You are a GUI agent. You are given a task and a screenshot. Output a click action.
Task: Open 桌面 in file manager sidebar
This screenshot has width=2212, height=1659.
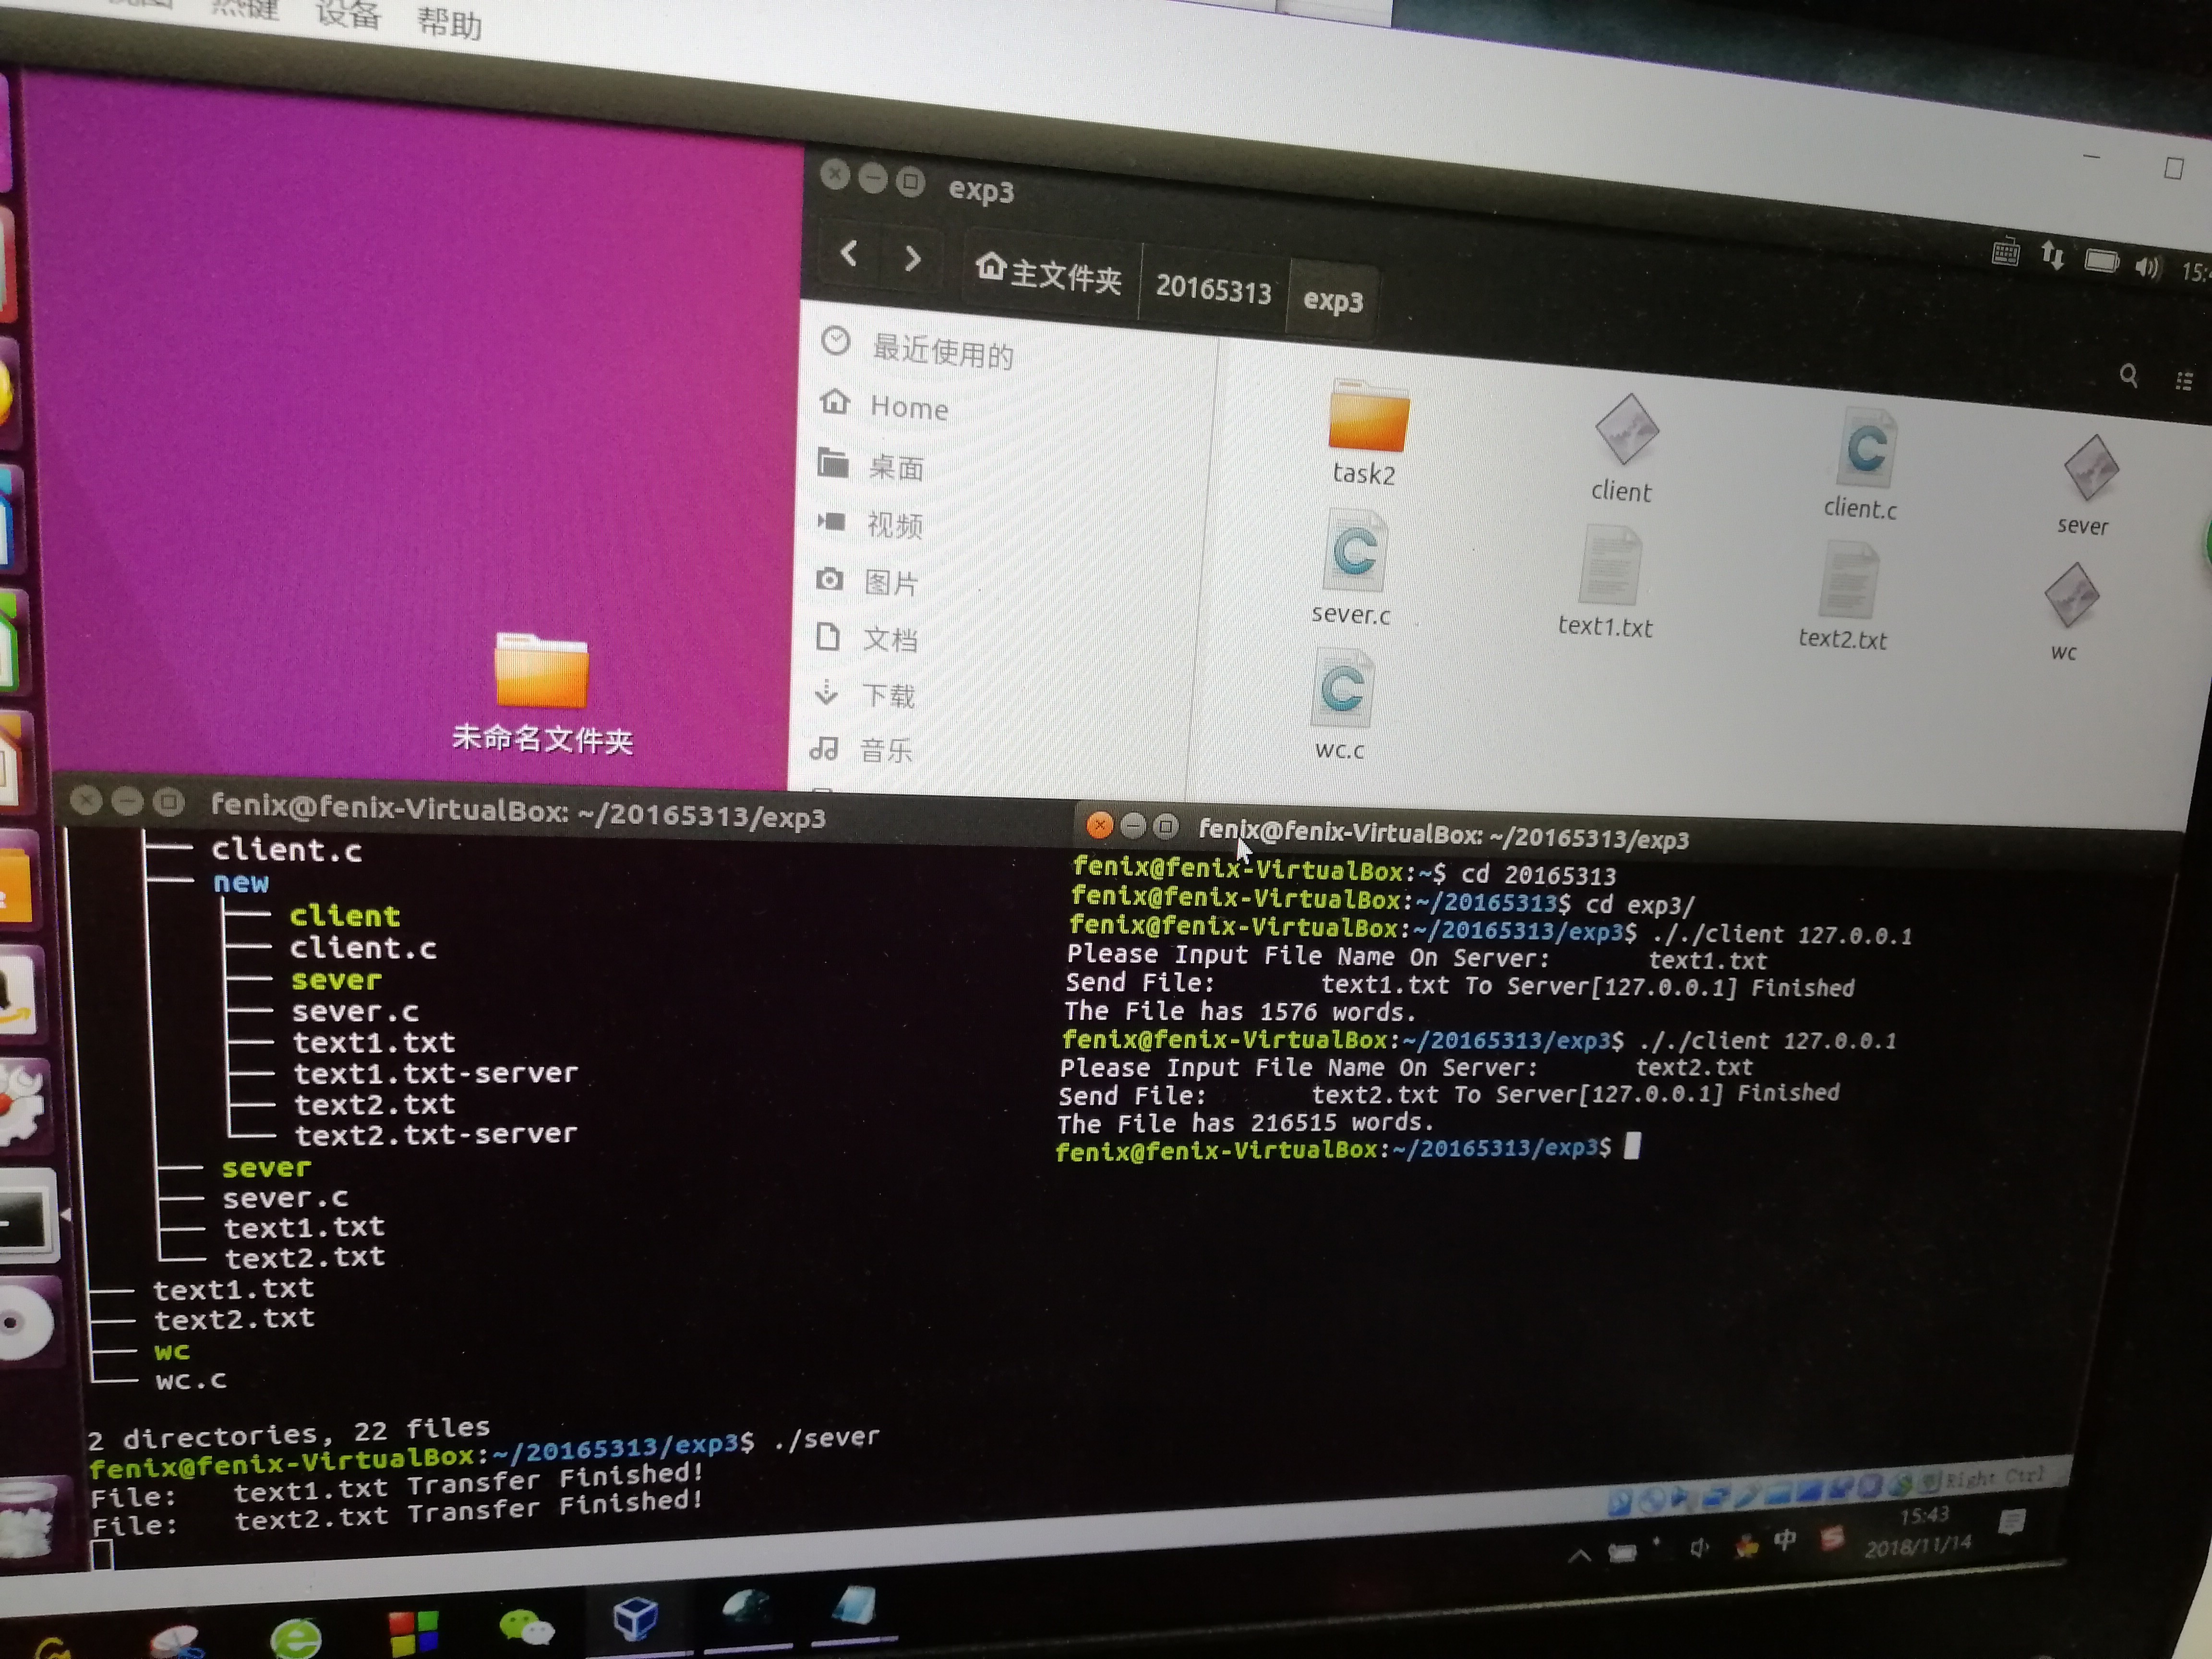[870, 466]
